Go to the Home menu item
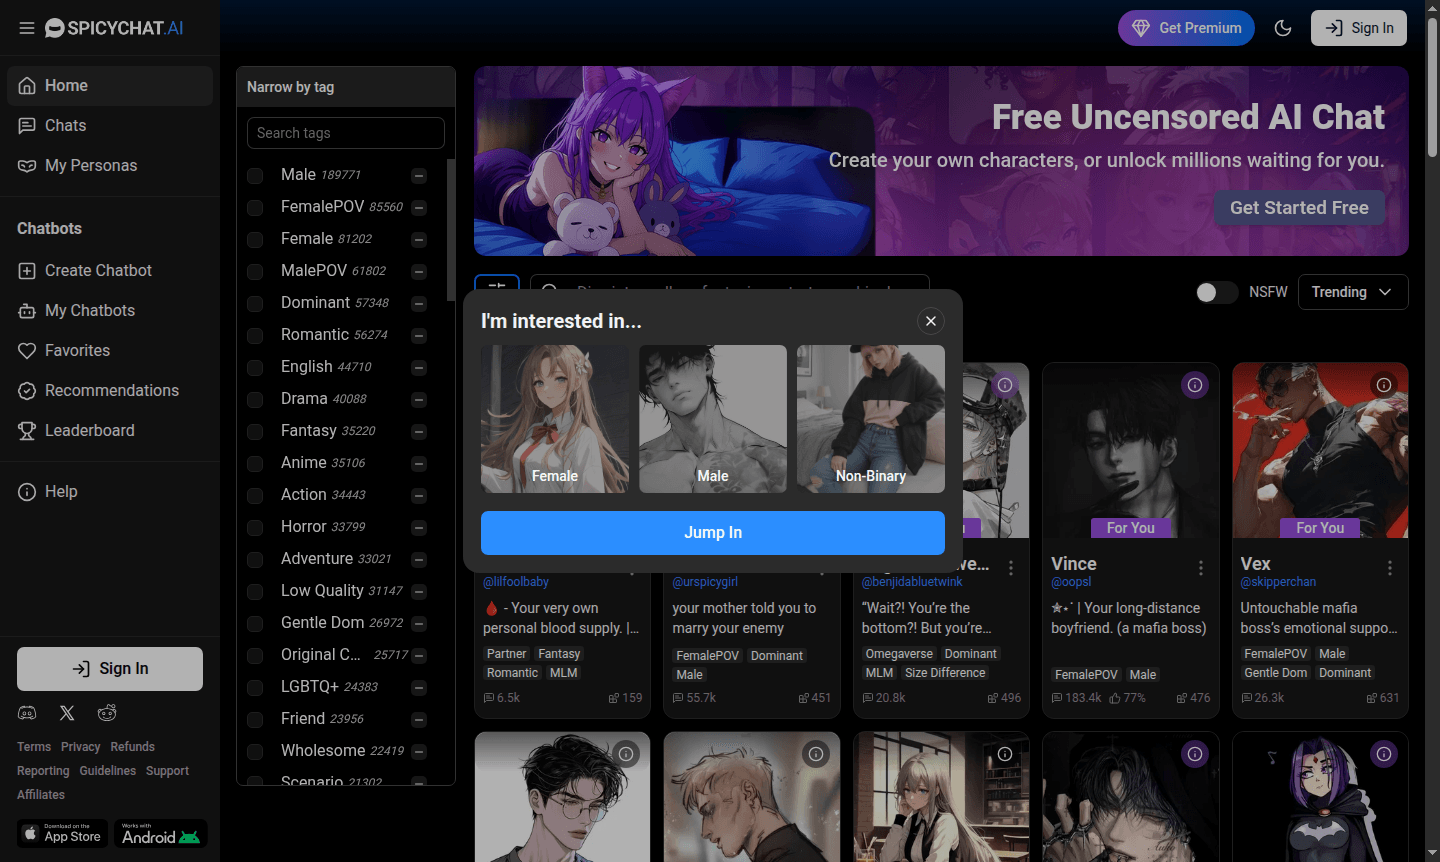Image resolution: width=1440 pixels, height=862 pixels. (66, 85)
